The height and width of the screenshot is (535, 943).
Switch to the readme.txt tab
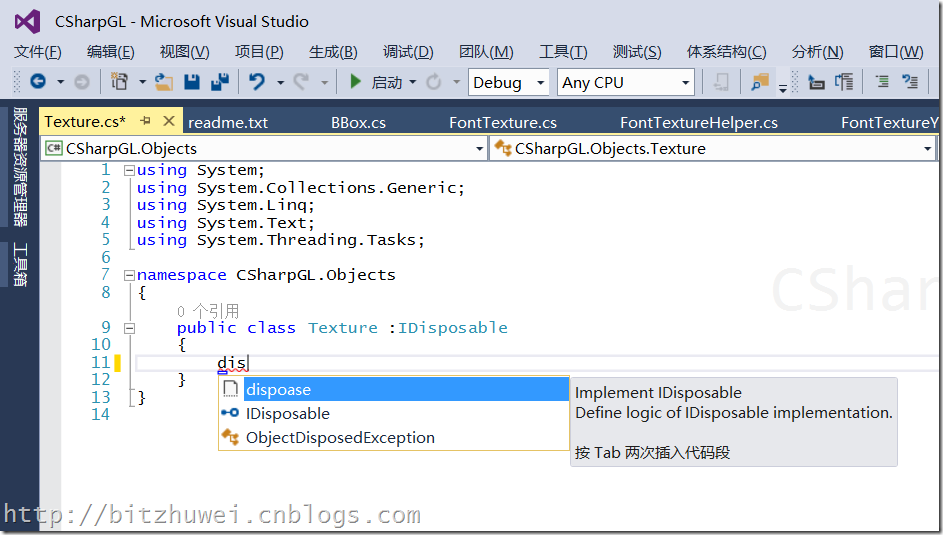tap(228, 123)
